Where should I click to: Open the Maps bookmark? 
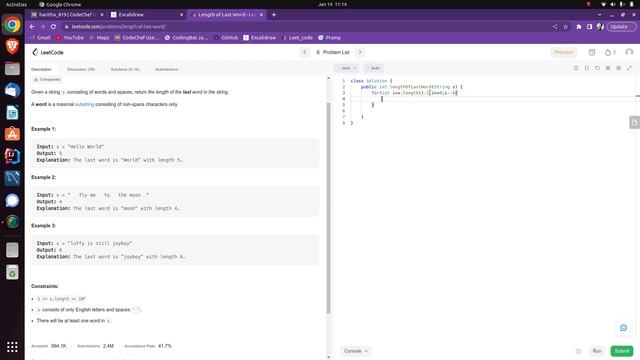(x=99, y=38)
